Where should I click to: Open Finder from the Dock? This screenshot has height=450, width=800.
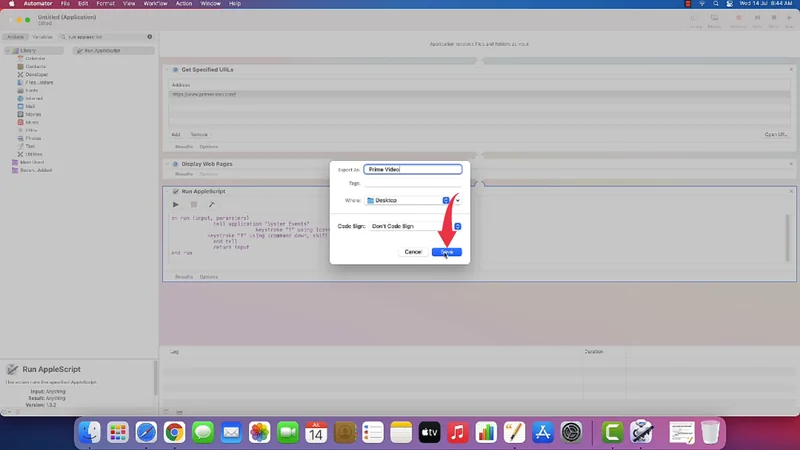[x=90, y=432]
